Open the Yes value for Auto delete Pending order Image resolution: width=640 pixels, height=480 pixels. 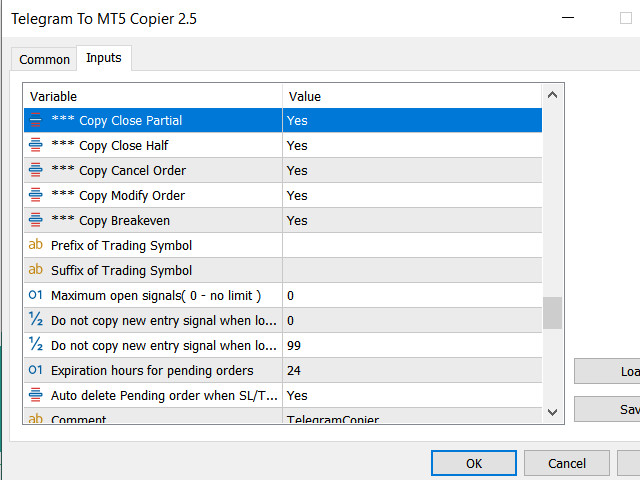point(412,395)
